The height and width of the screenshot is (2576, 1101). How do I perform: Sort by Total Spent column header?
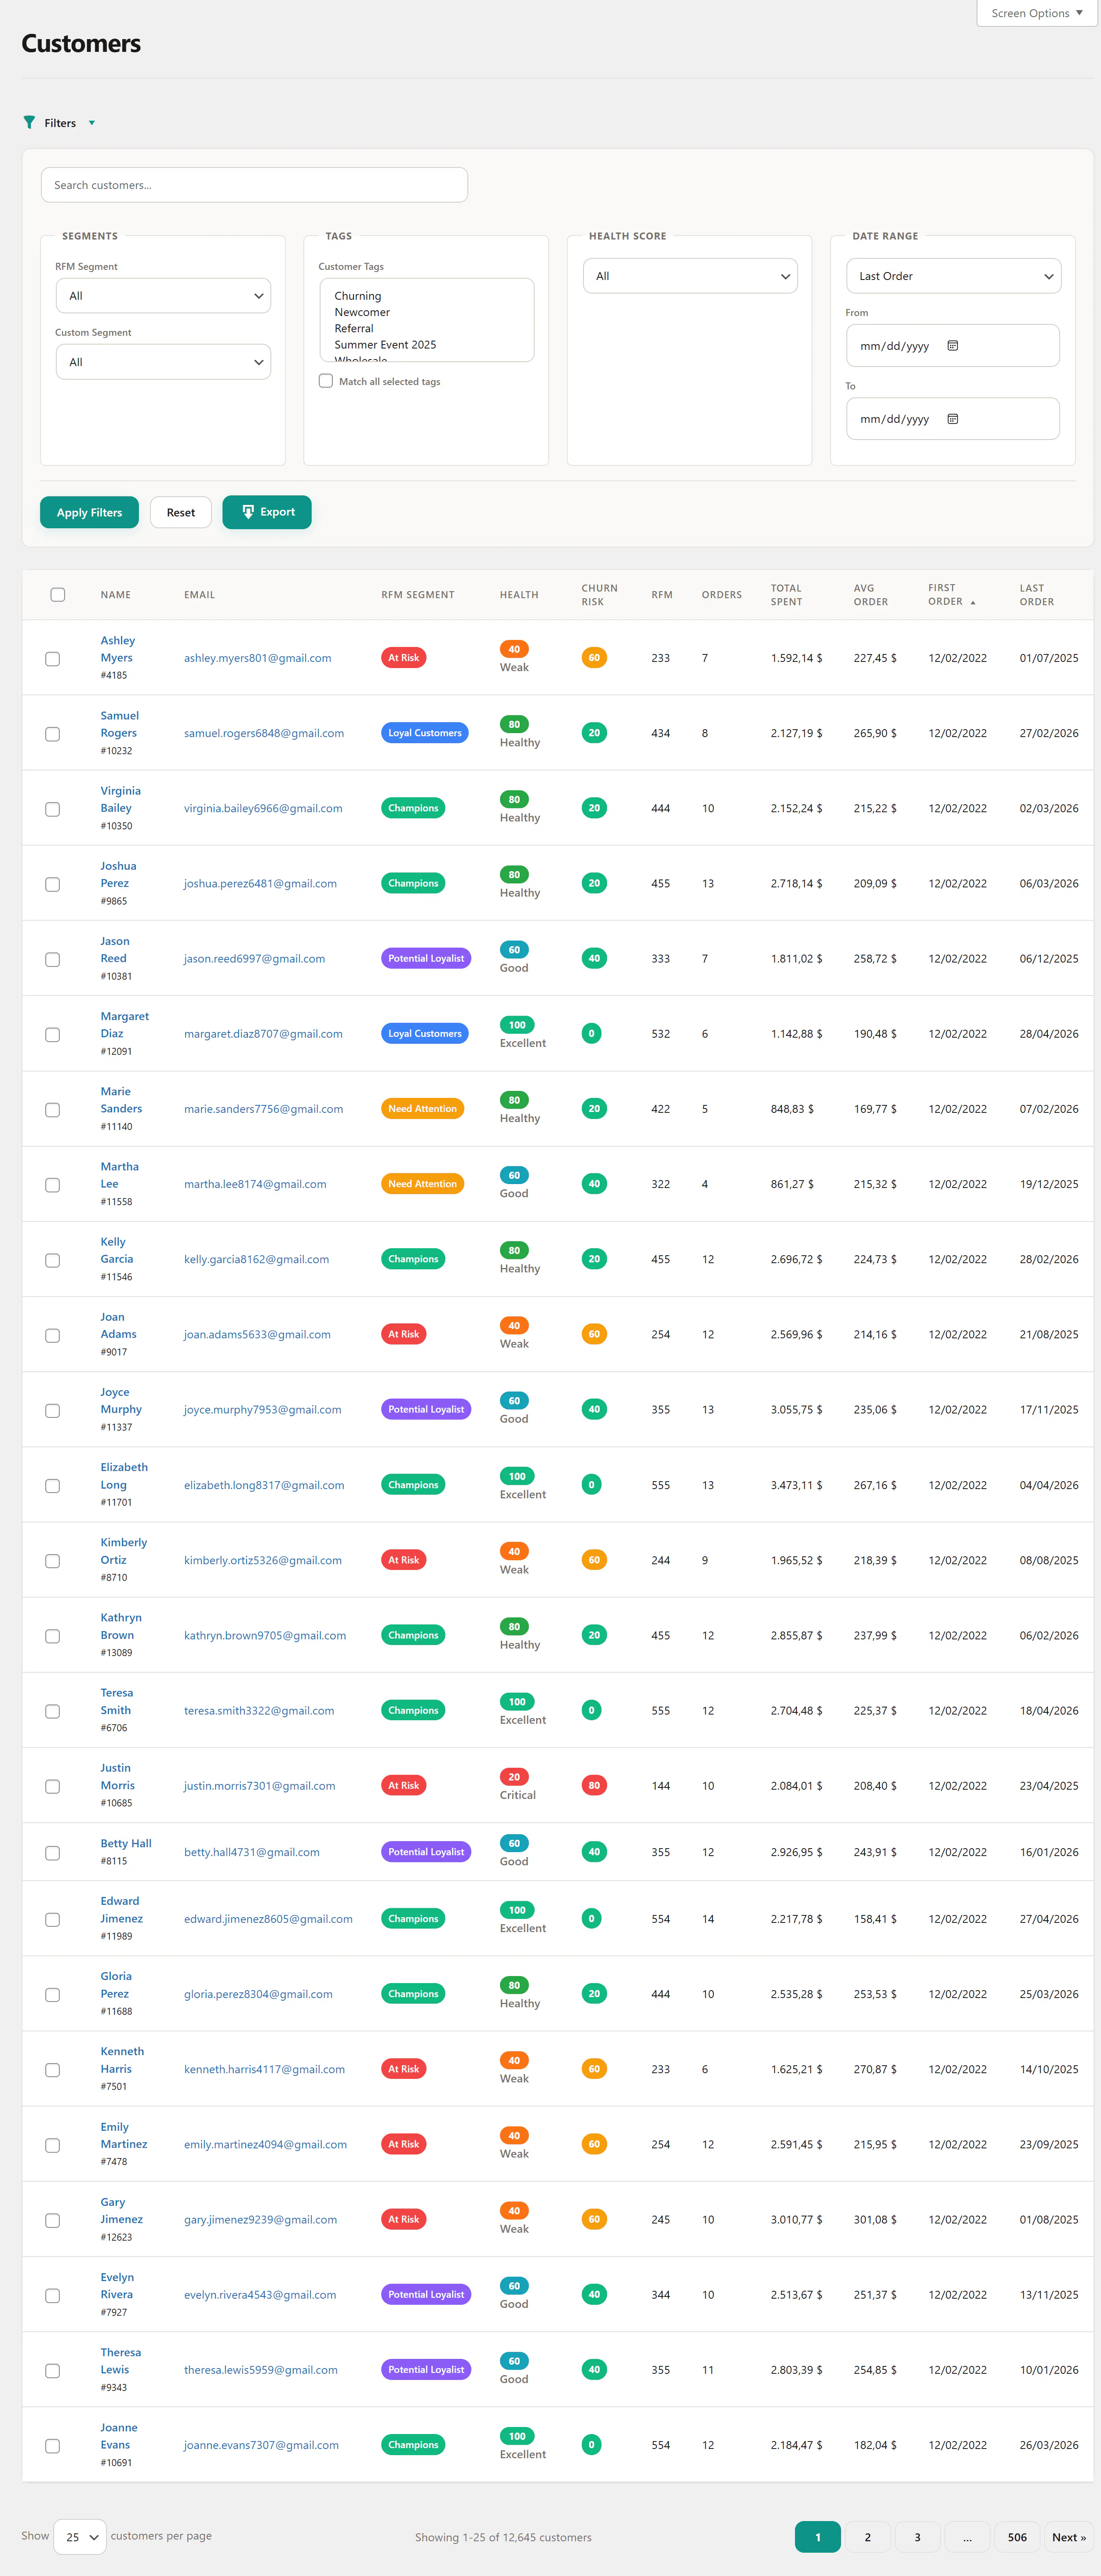(x=787, y=595)
